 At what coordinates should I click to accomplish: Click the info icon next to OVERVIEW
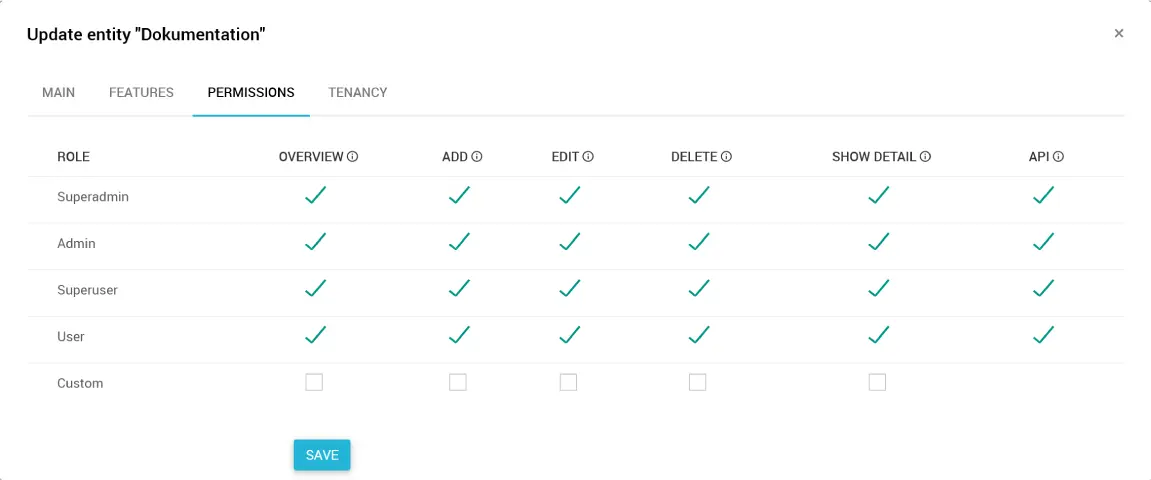click(353, 157)
